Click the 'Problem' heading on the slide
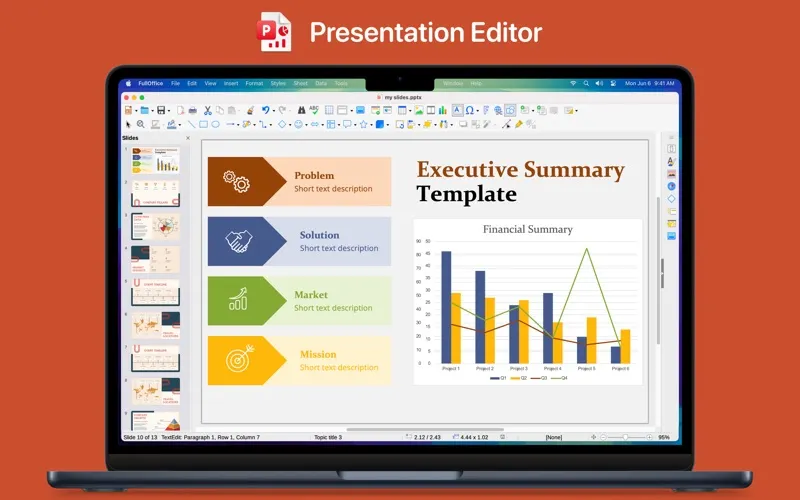The image size is (800, 500). point(314,175)
